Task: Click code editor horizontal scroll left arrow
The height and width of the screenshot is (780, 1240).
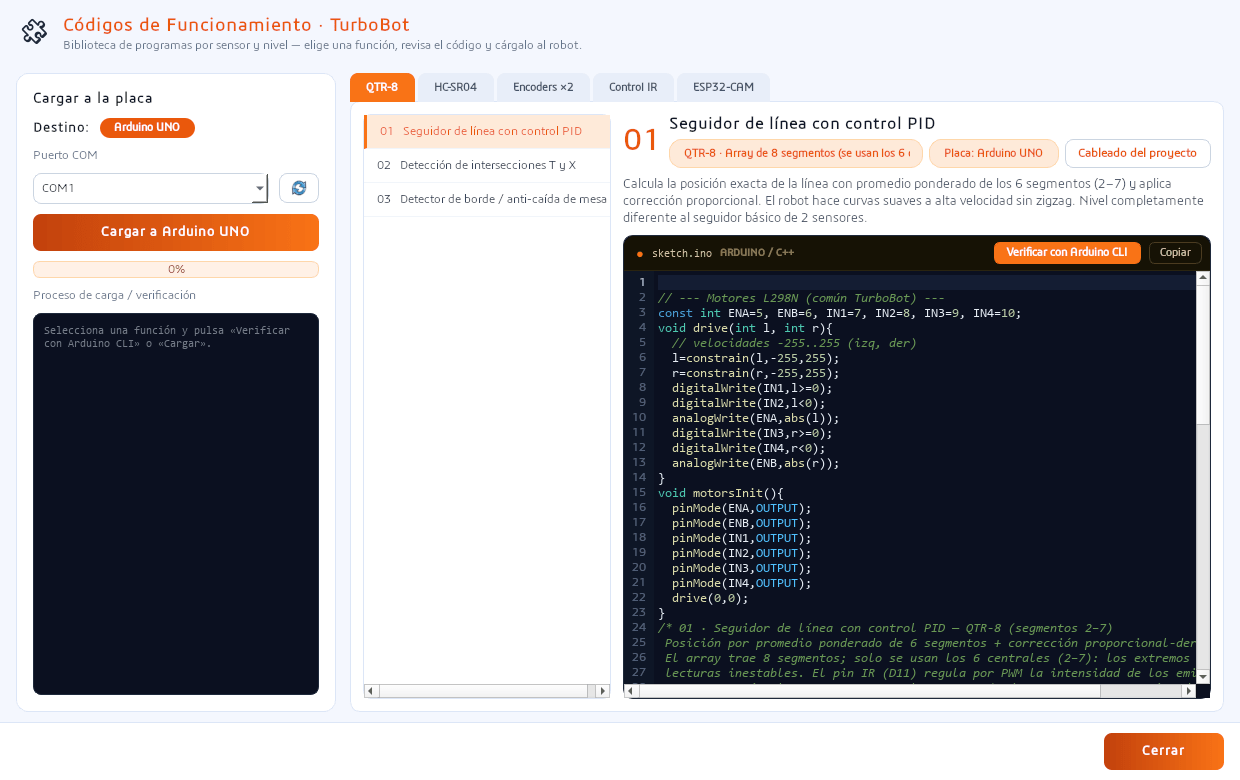Action: [631, 691]
